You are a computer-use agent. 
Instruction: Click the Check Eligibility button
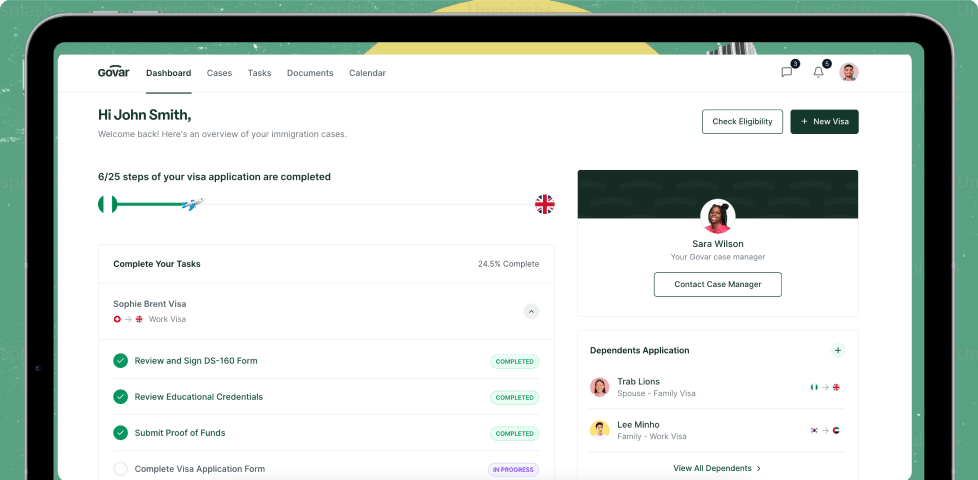(742, 122)
